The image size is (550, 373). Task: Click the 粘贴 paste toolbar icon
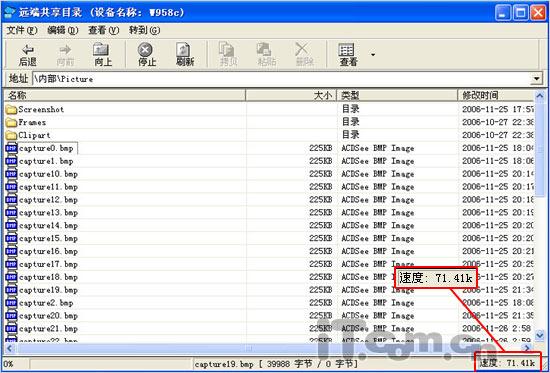point(266,55)
